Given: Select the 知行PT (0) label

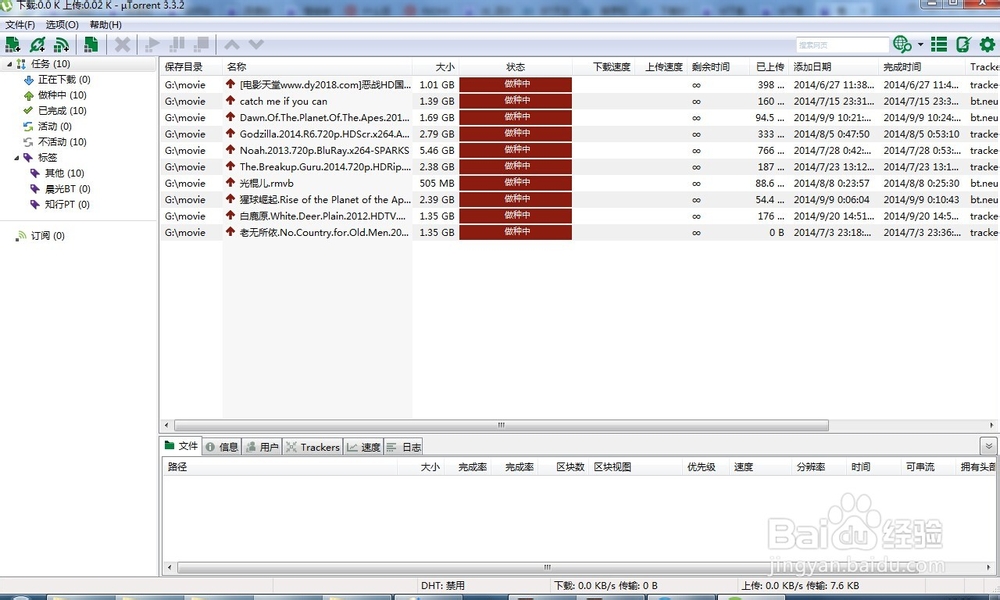Looking at the screenshot, I should point(67,204).
